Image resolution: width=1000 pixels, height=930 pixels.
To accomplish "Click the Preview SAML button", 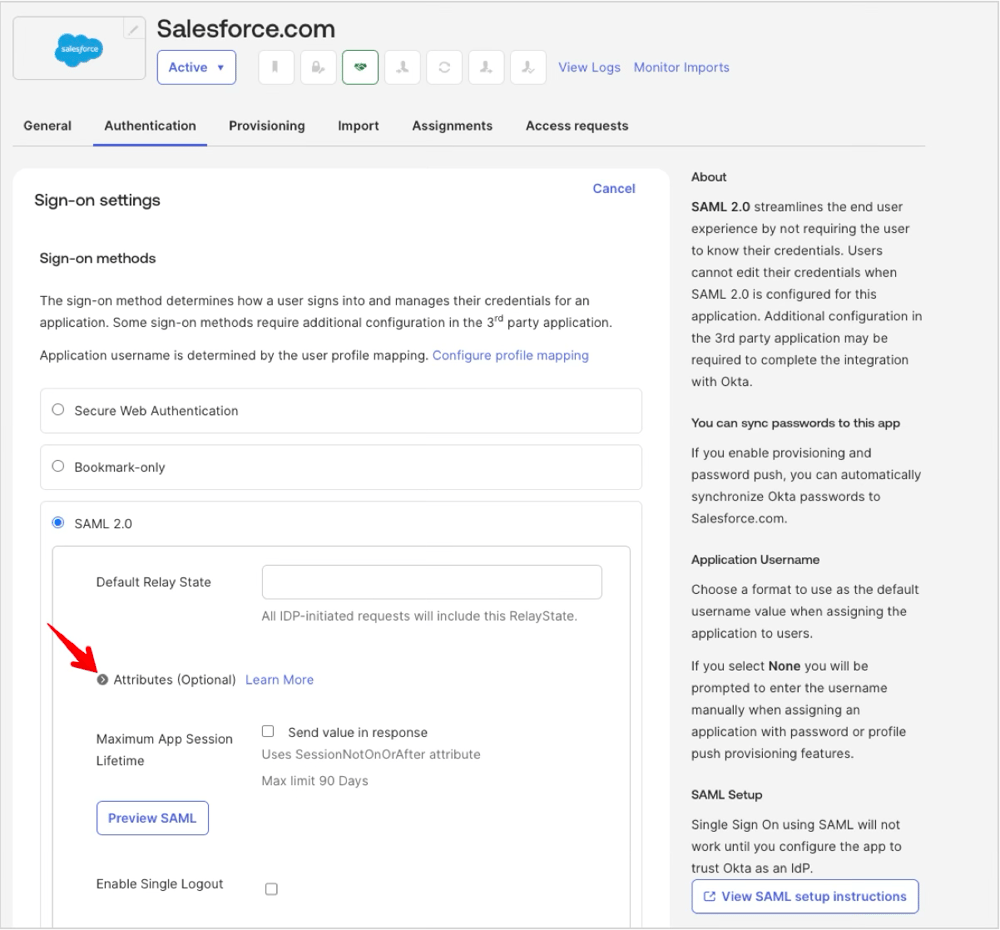I will tap(152, 817).
